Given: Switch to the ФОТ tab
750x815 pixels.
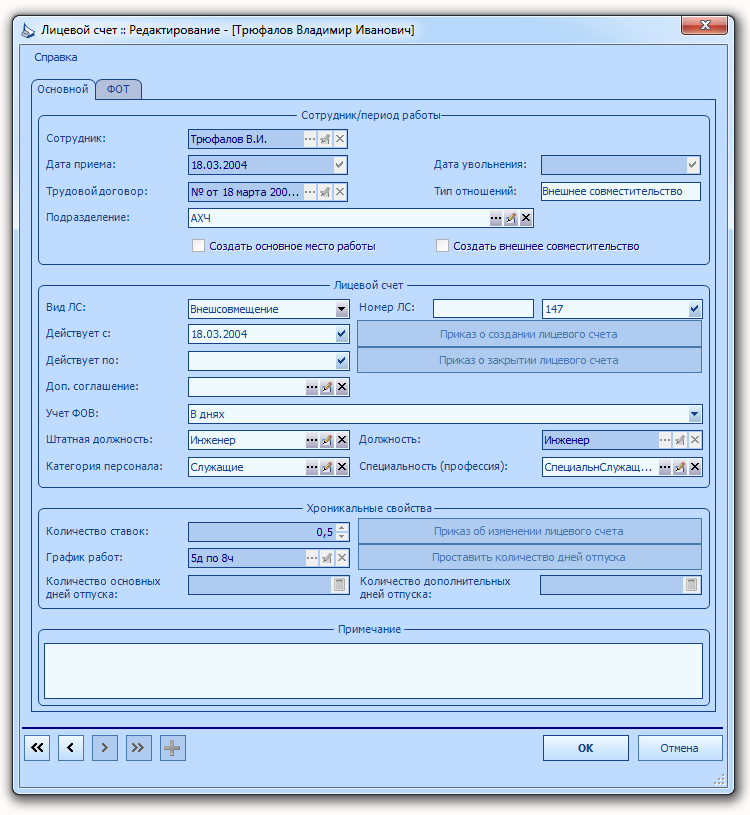Looking at the screenshot, I should click(x=119, y=89).
